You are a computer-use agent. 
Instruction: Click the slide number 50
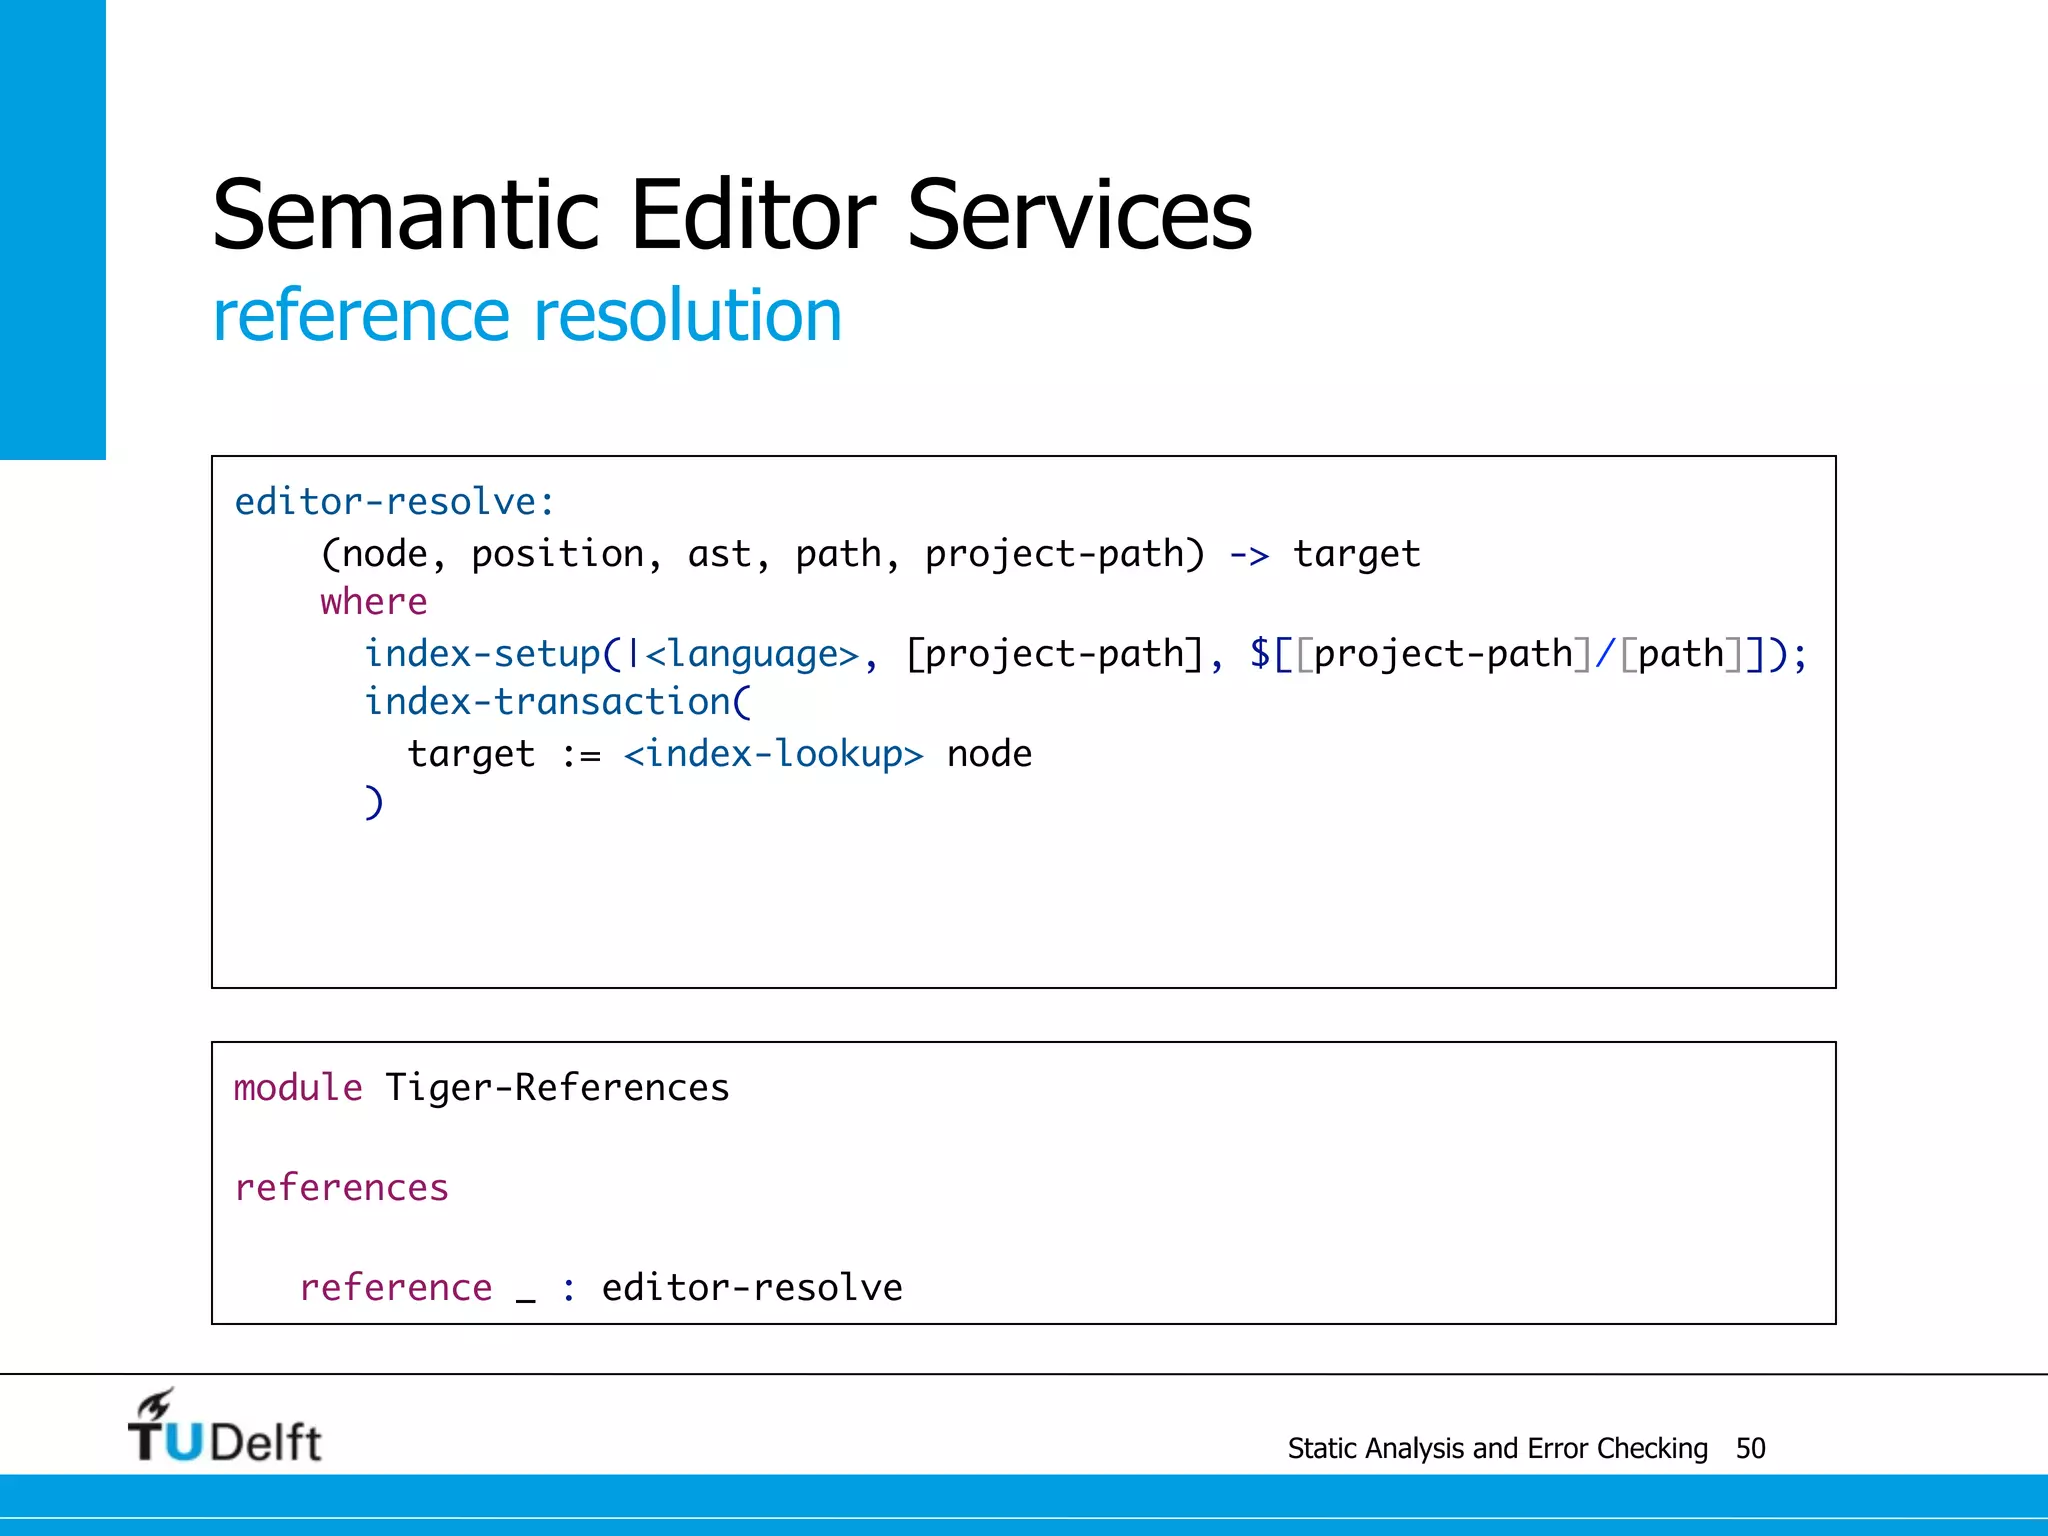(x=1750, y=1448)
